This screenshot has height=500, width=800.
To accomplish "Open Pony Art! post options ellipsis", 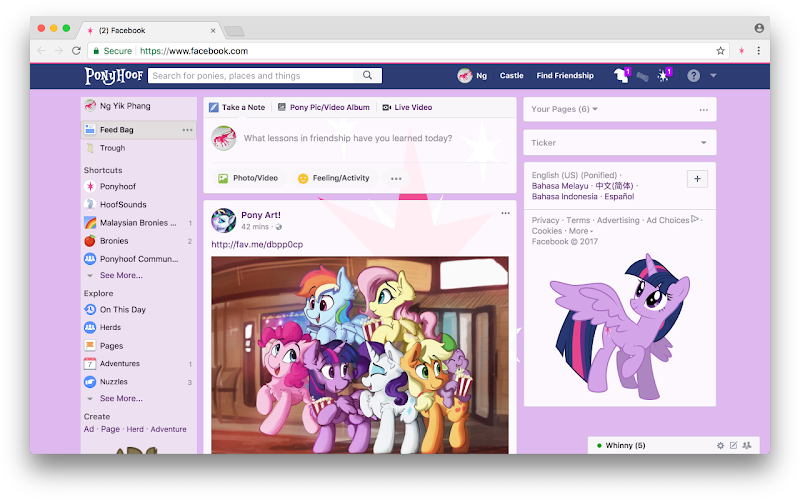I will 505,213.
